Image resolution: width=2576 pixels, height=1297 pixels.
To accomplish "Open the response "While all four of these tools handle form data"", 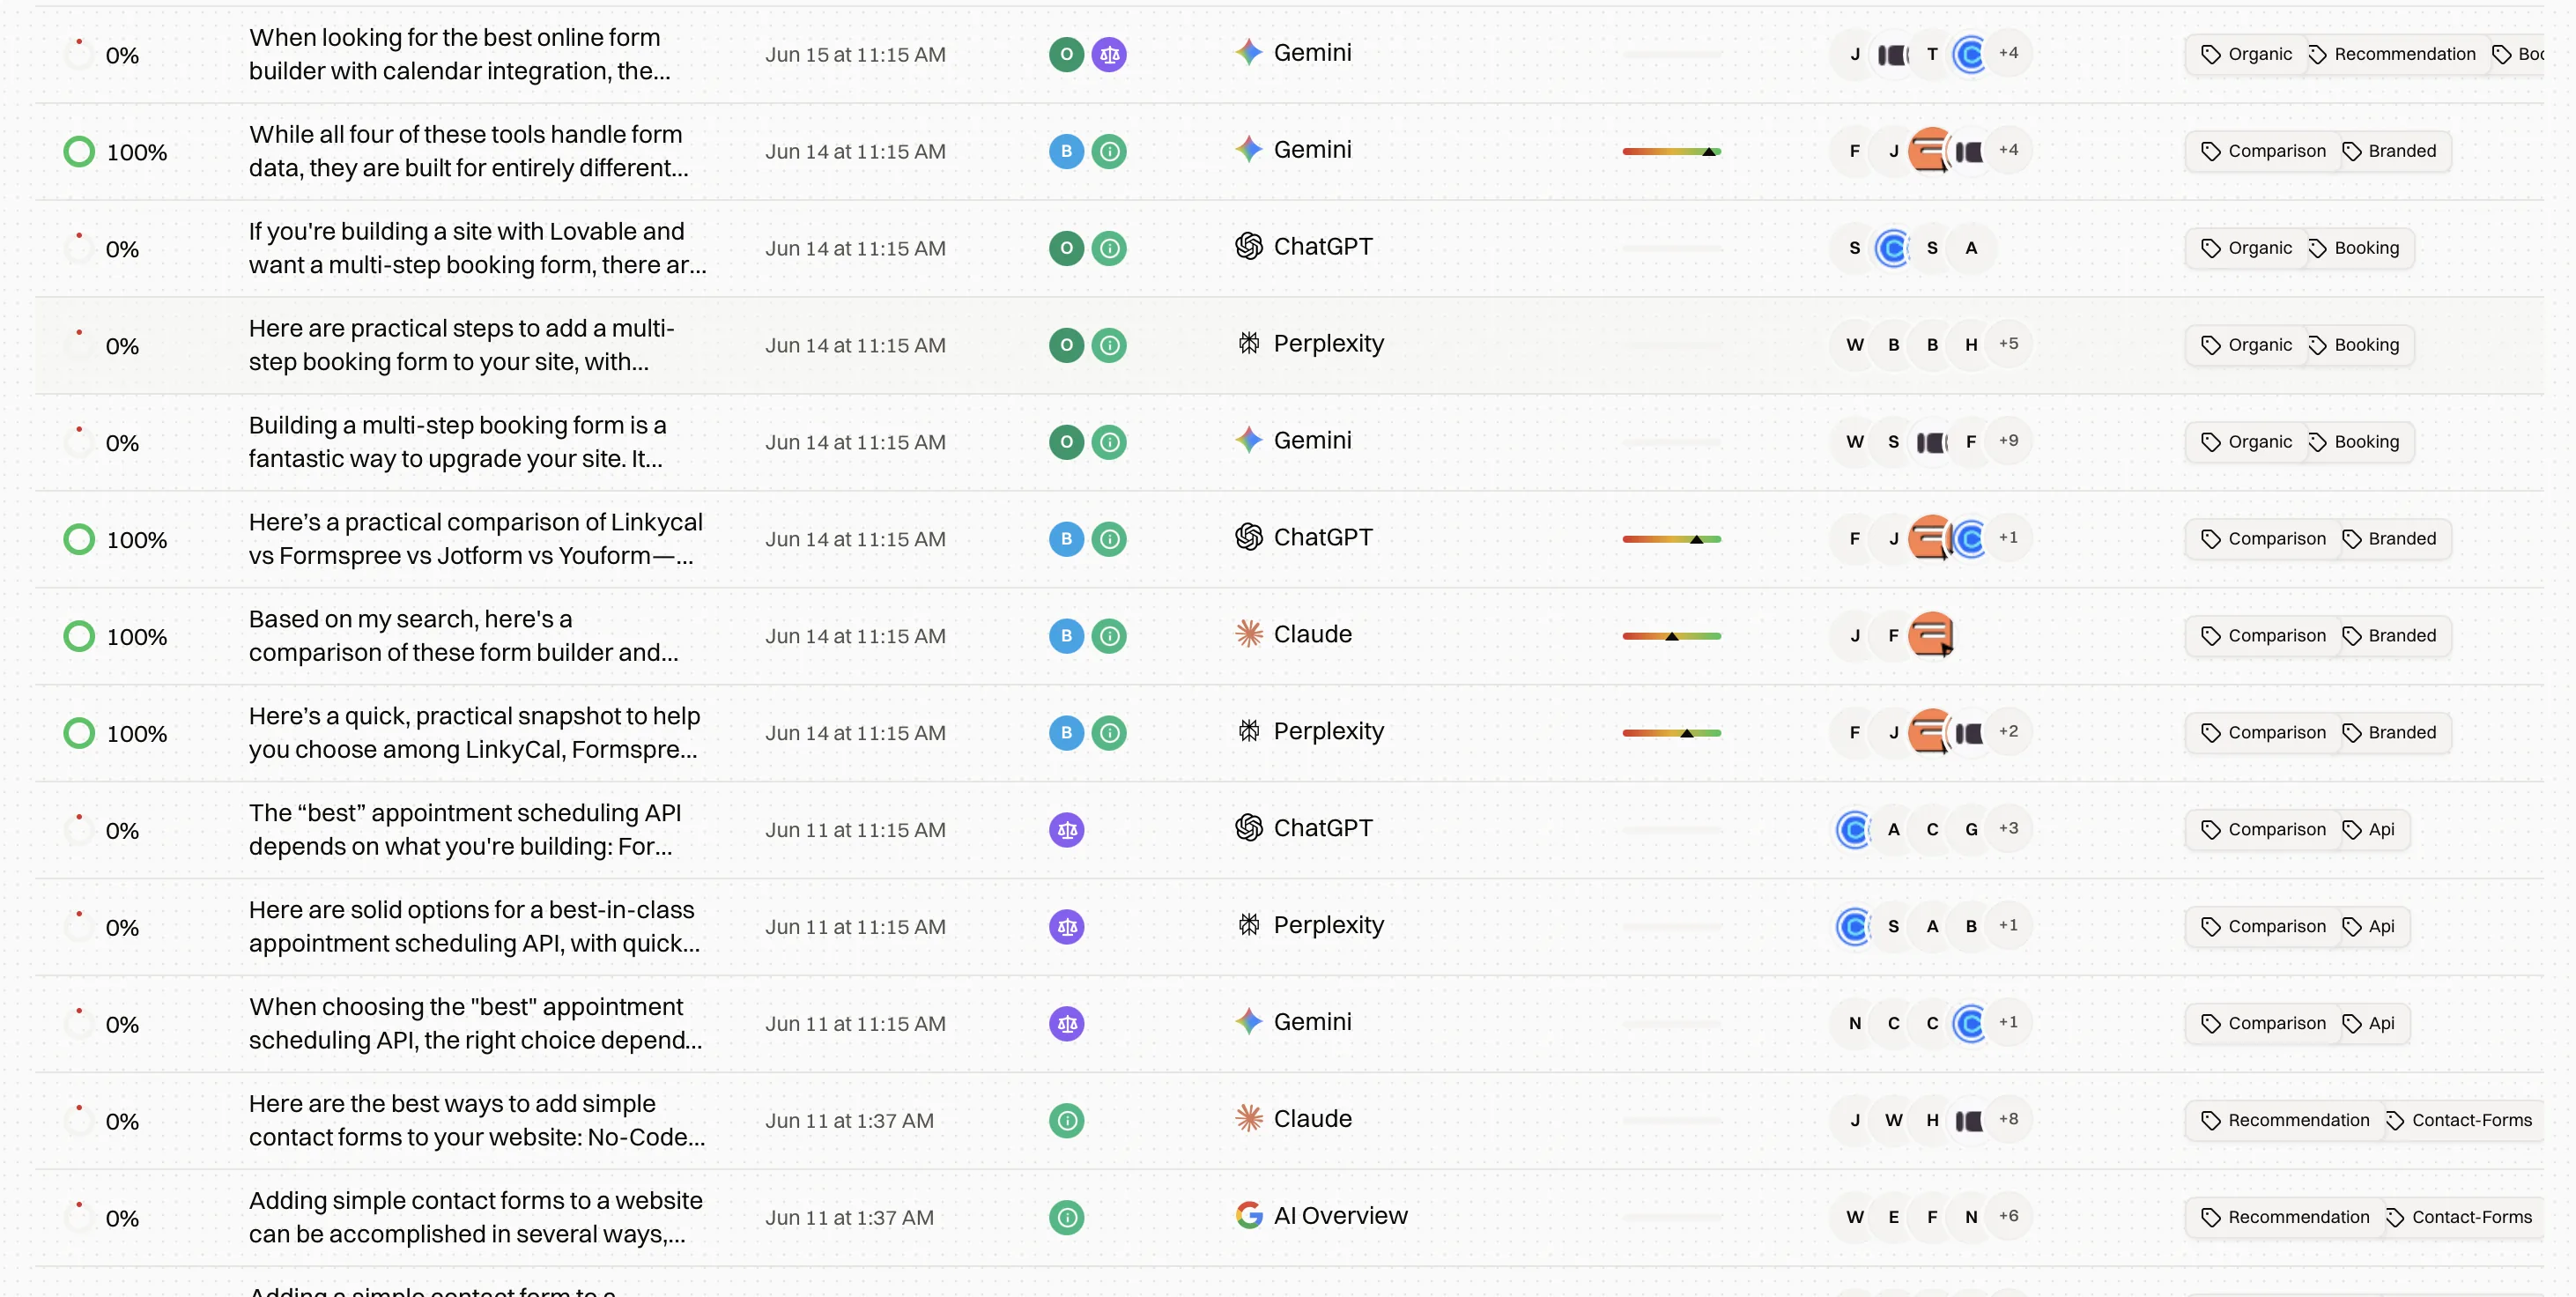I will 468,151.
